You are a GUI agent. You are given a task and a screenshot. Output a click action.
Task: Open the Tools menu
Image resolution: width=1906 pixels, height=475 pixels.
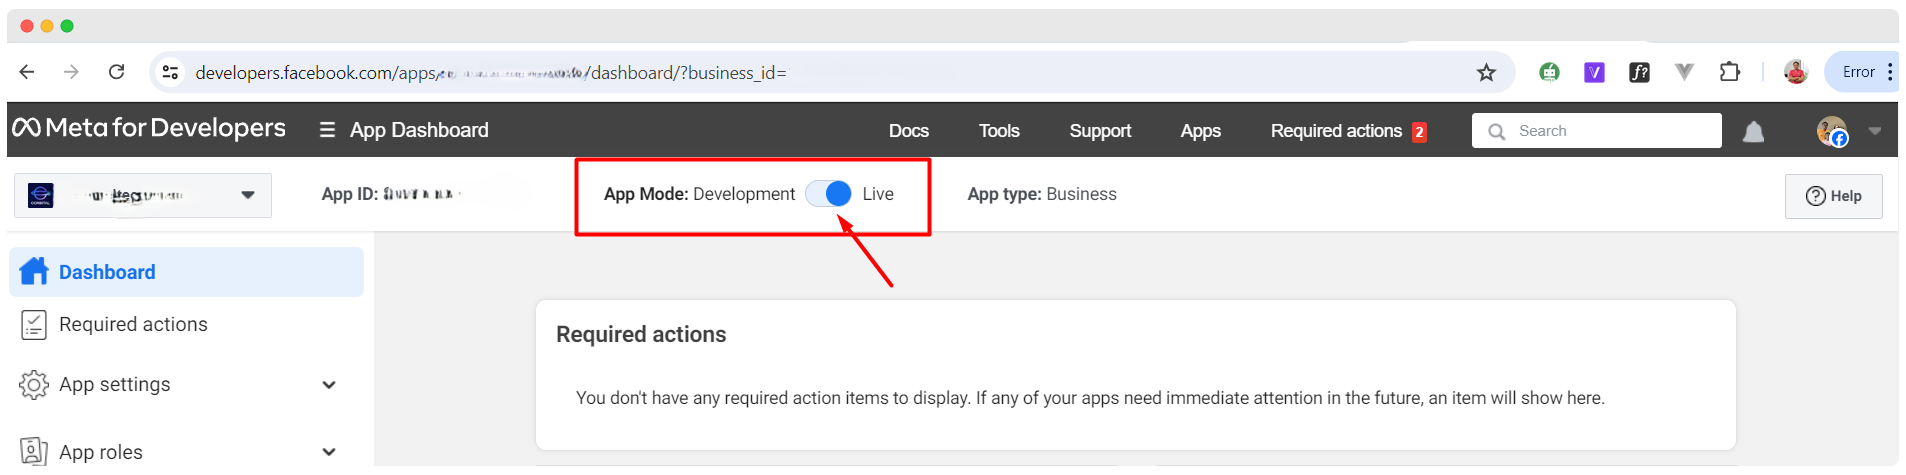pyautogui.click(x=999, y=131)
